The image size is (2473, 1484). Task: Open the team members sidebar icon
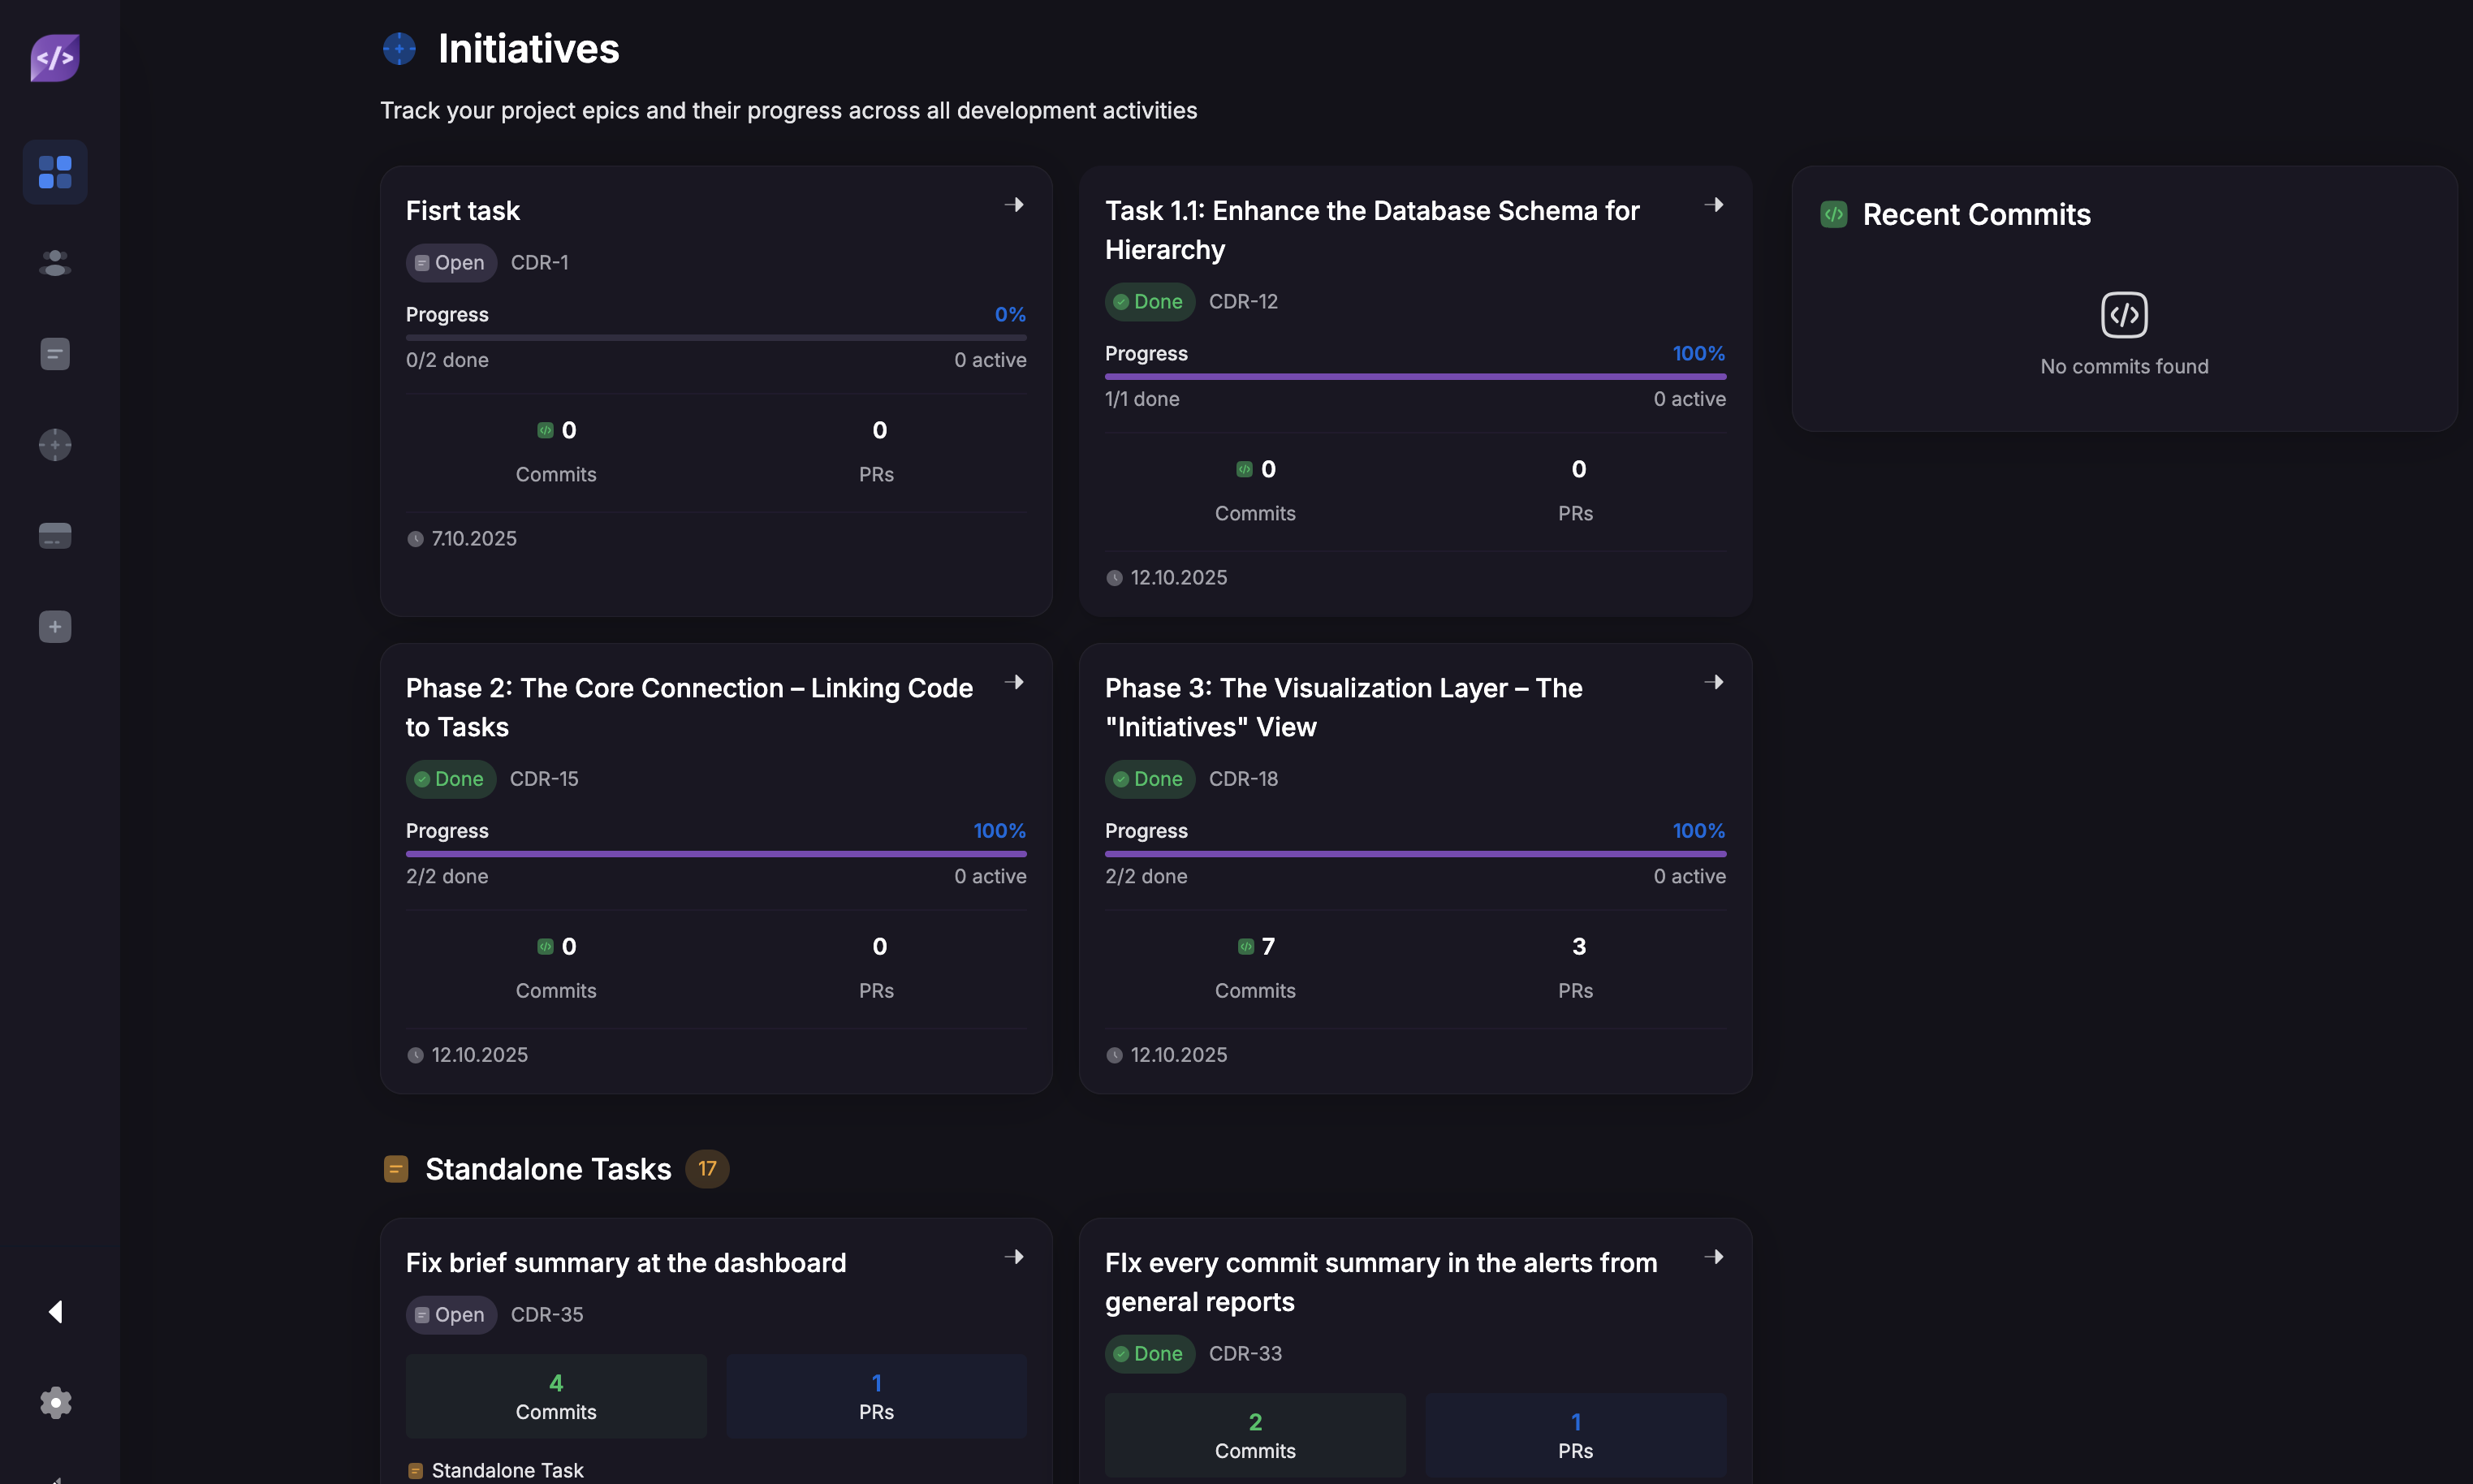(55, 263)
